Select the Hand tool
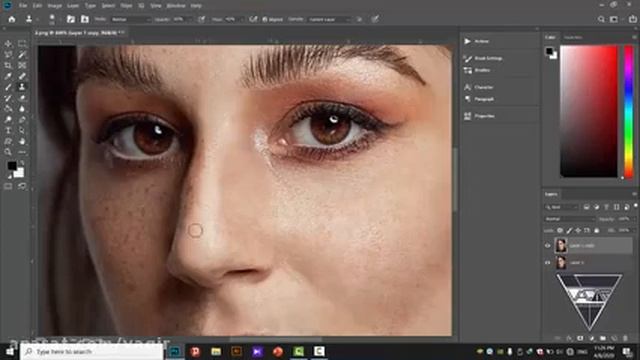Viewport: 640px width, 360px height. coord(22,141)
